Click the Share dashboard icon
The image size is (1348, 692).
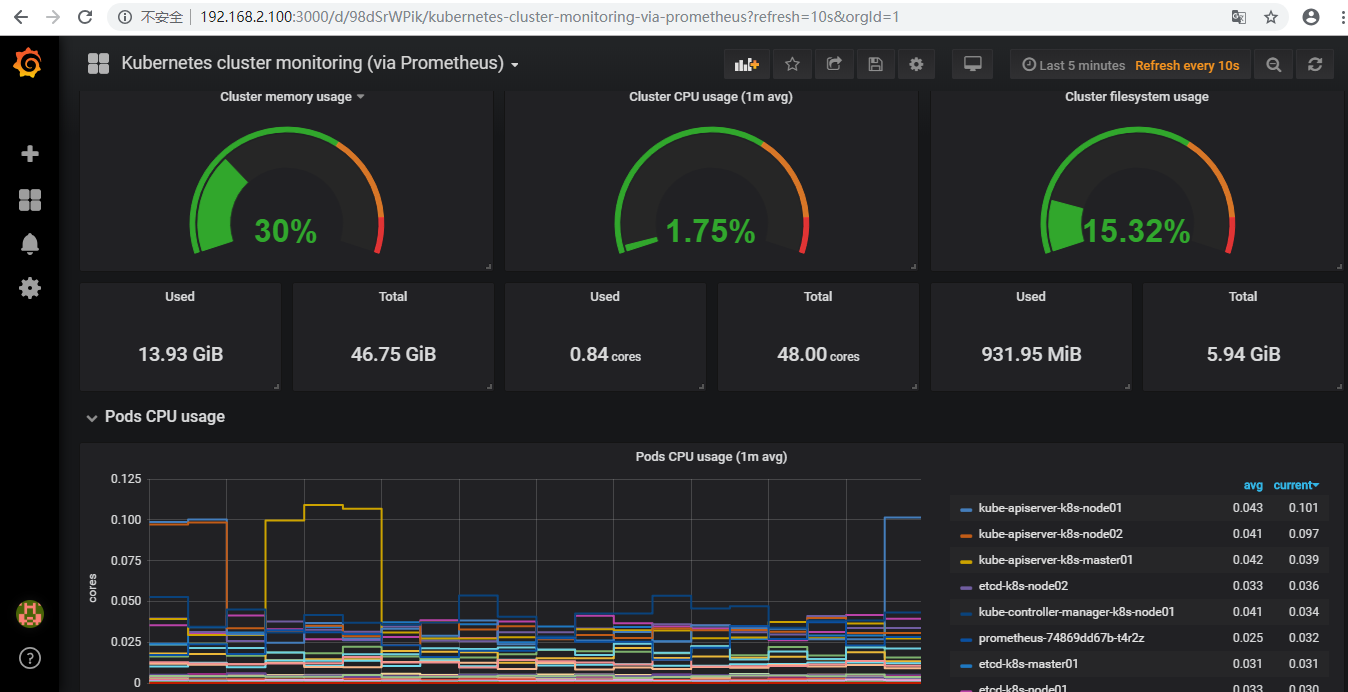pyautogui.click(x=834, y=64)
